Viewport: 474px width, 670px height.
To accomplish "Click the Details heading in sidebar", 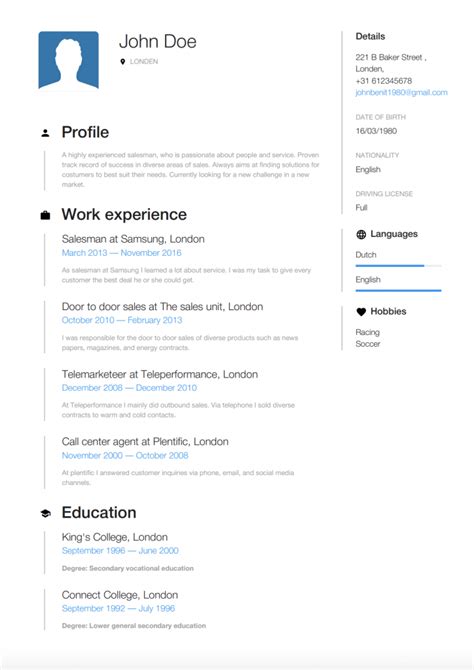I will coord(370,36).
